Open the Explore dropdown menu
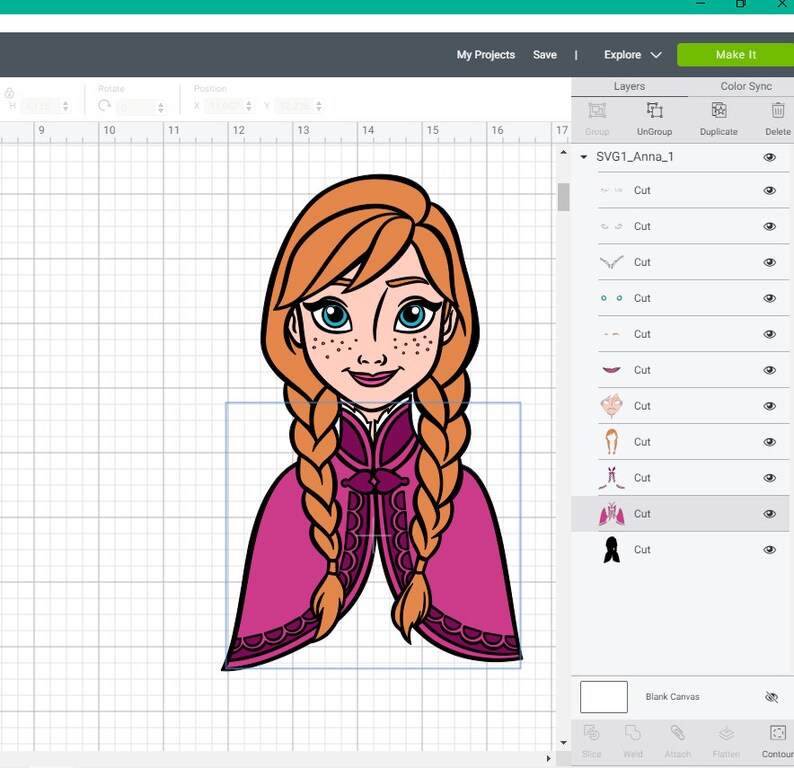Viewport: 794px width, 768px height. 632,55
